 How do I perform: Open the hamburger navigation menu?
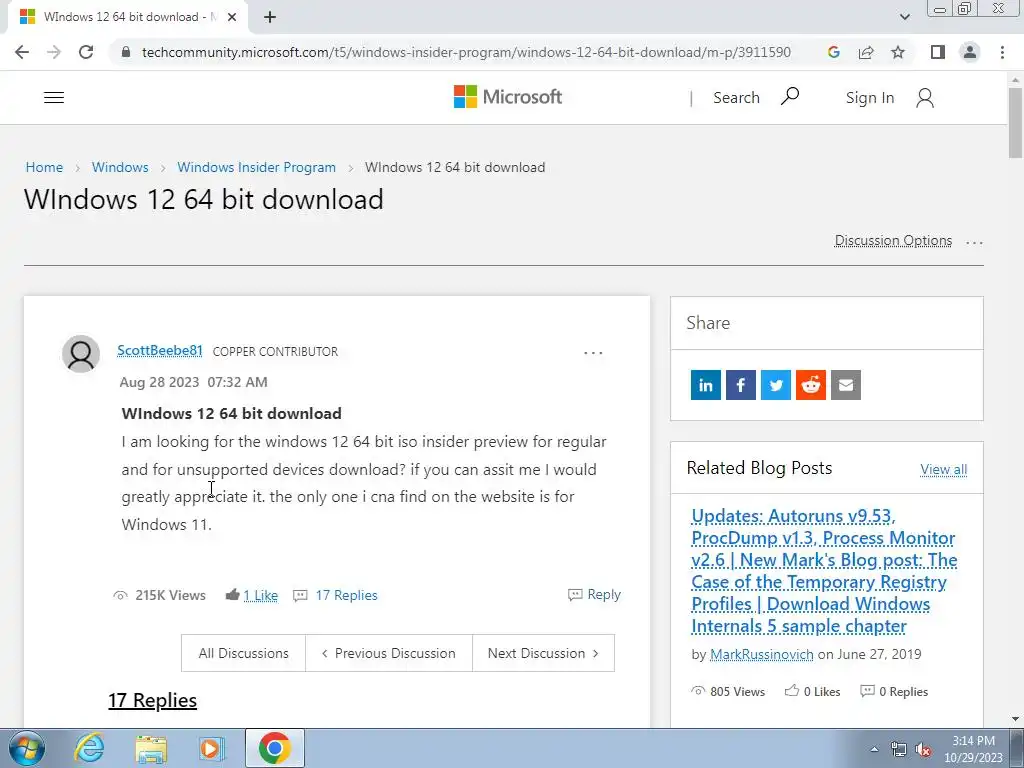coord(54,98)
